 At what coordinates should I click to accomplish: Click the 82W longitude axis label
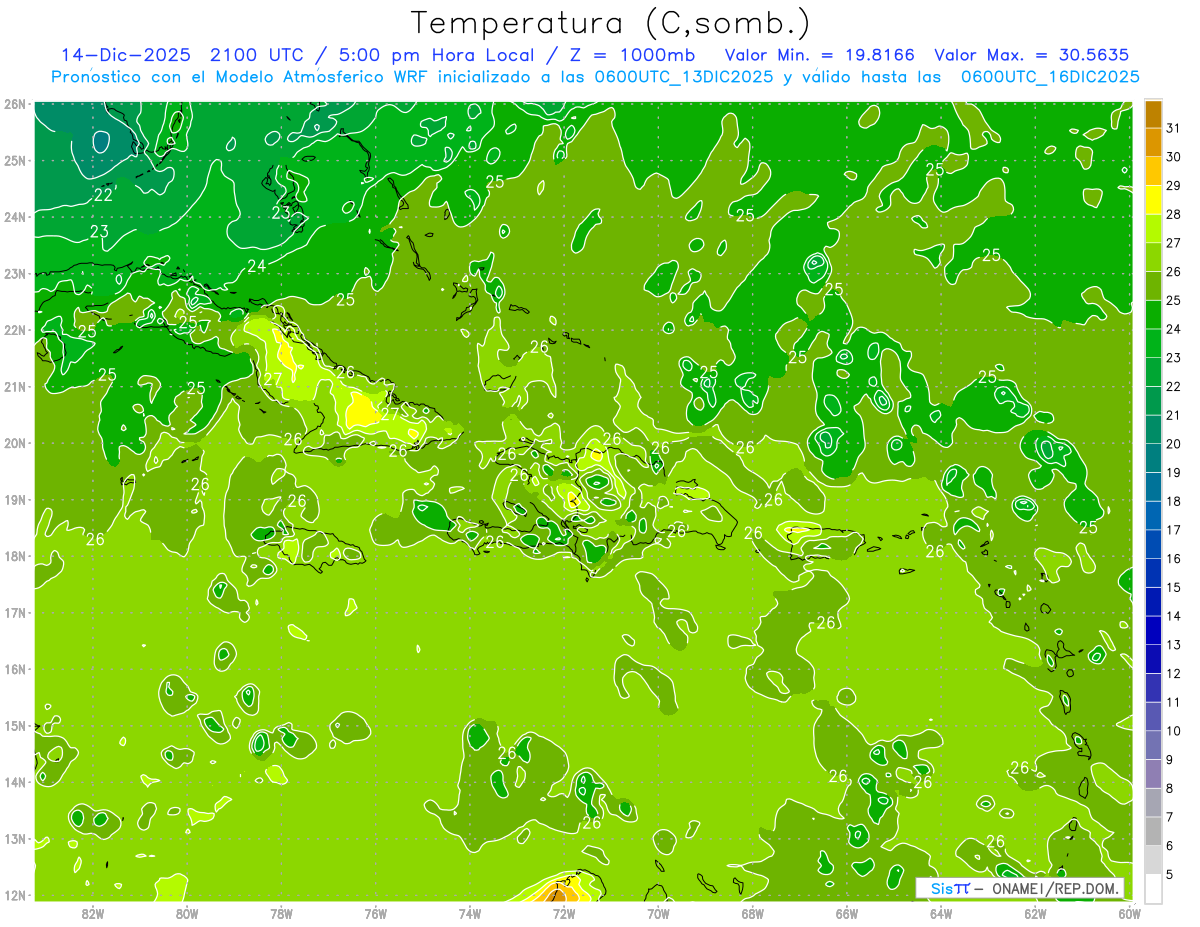tap(93, 913)
